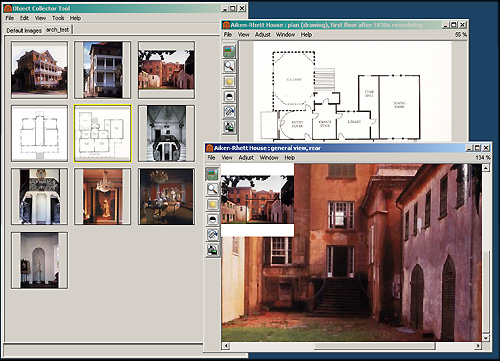Click the overview navigator inset in general view
500x361 pixels.
coord(258,200)
